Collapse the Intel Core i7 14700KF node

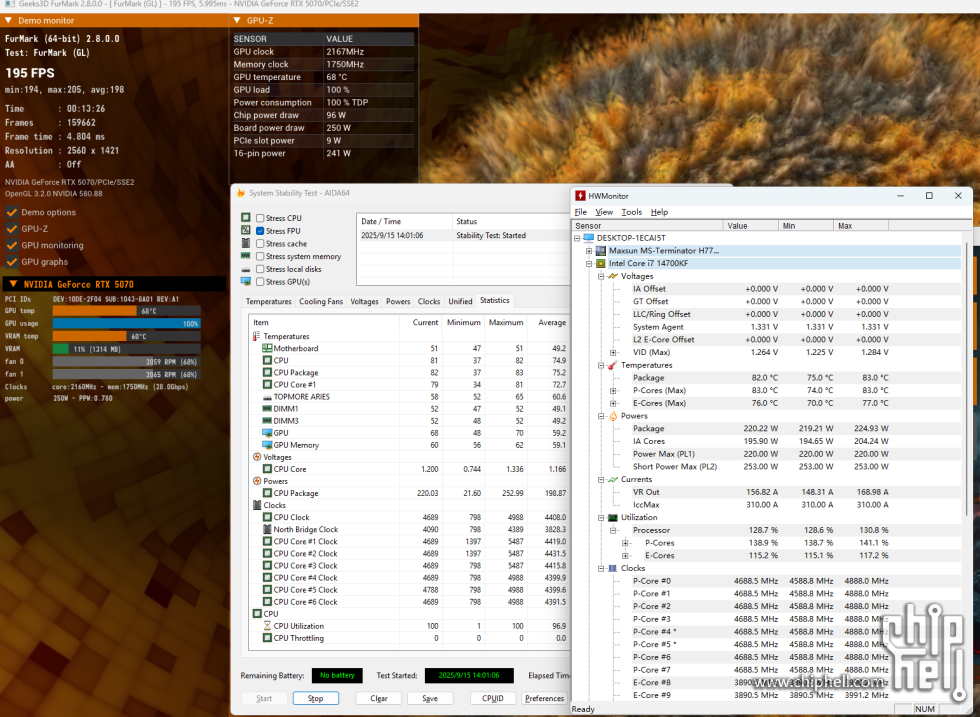[x=589, y=263]
